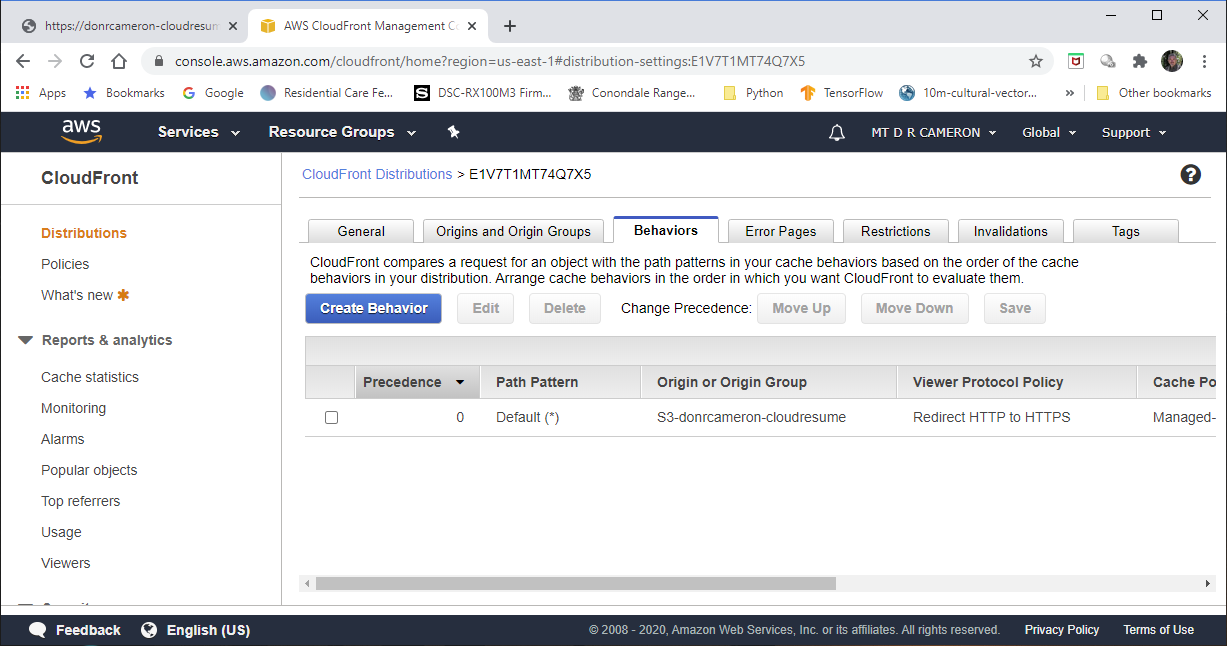
Task: Open the Resource Groups dropdown
Action: coord(342,132)
